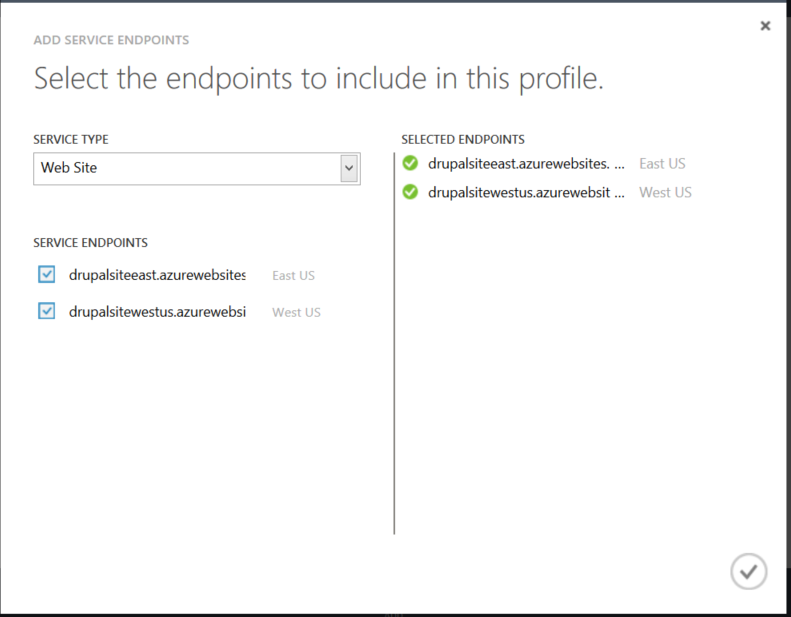The width and height of the screenshot is (791, 617).
Task: Click East US region in Selected Endpoints
Action: 662,163
